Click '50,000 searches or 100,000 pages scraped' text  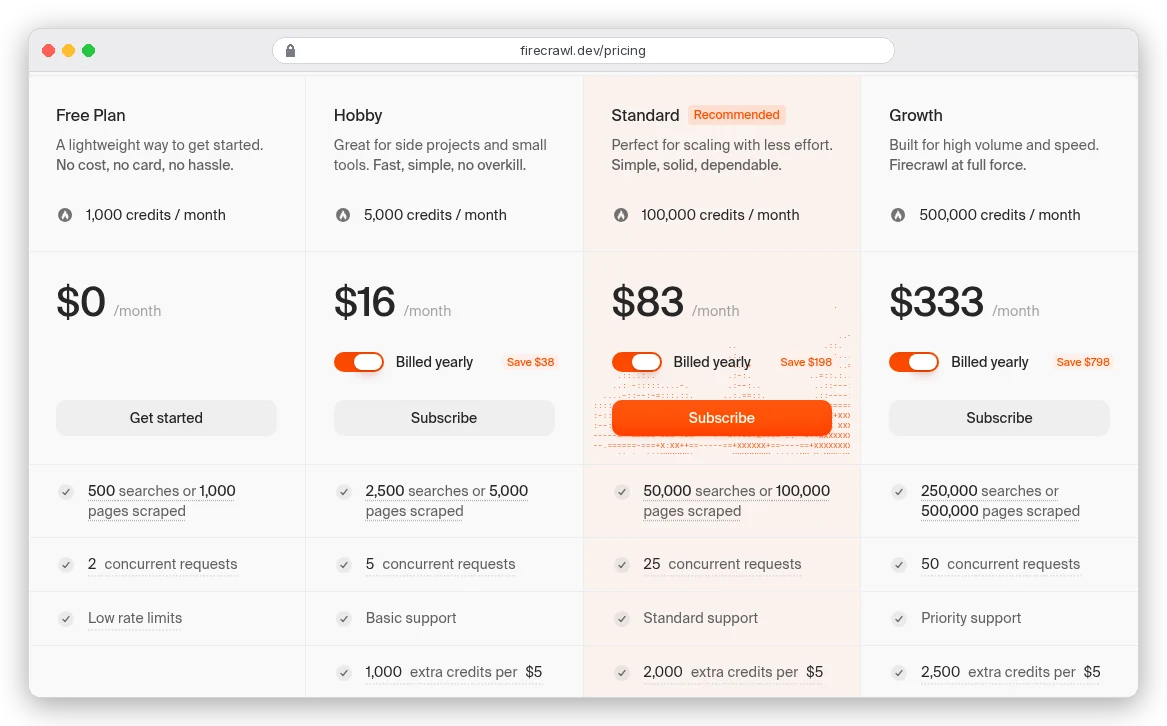pyautogui.click(x=737, y=501)
